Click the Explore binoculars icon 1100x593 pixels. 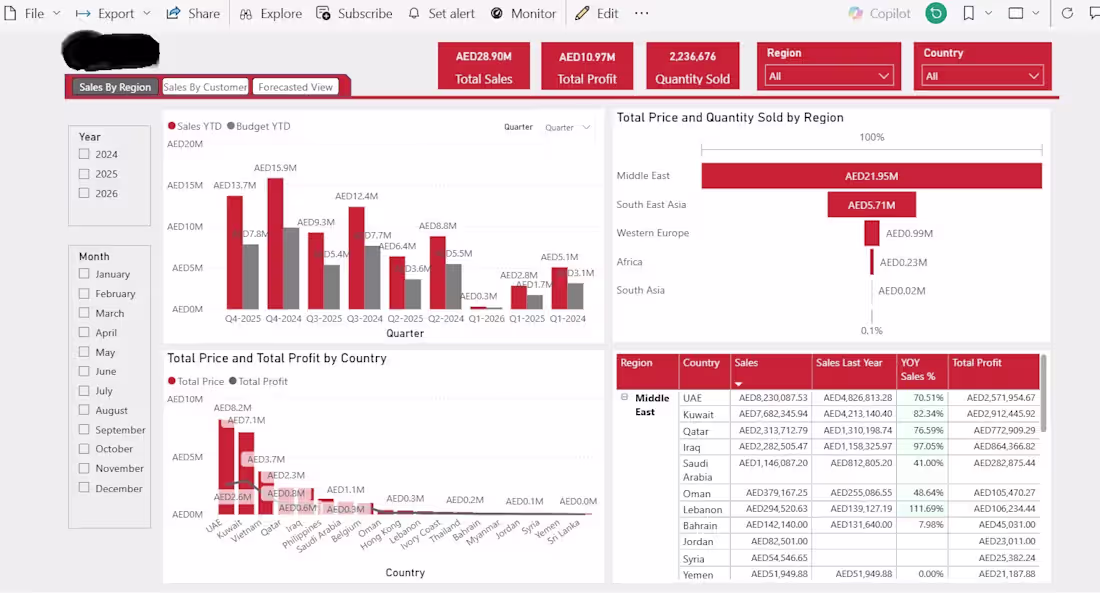coord(246,13)
